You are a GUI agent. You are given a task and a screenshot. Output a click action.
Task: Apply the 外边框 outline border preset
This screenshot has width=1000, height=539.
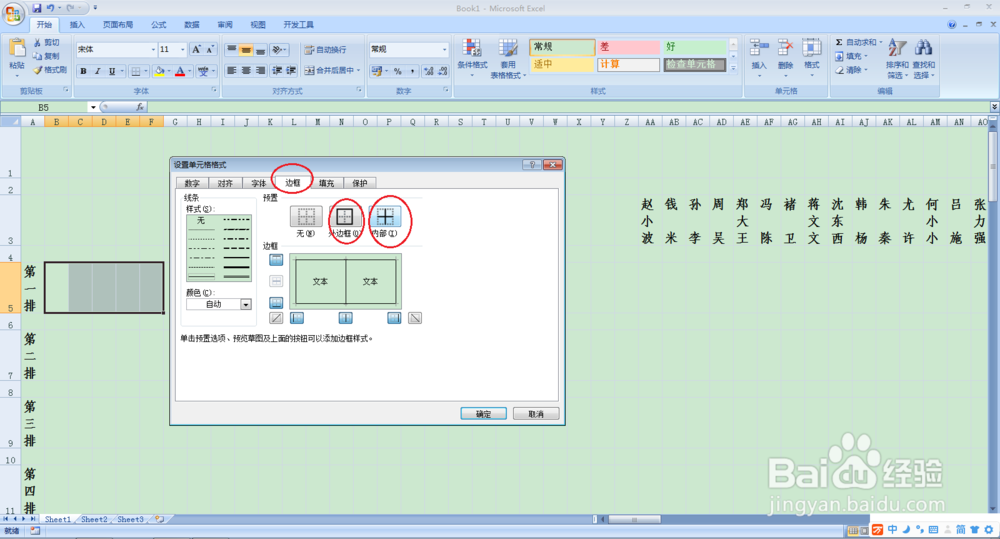(x=344, y=217)
